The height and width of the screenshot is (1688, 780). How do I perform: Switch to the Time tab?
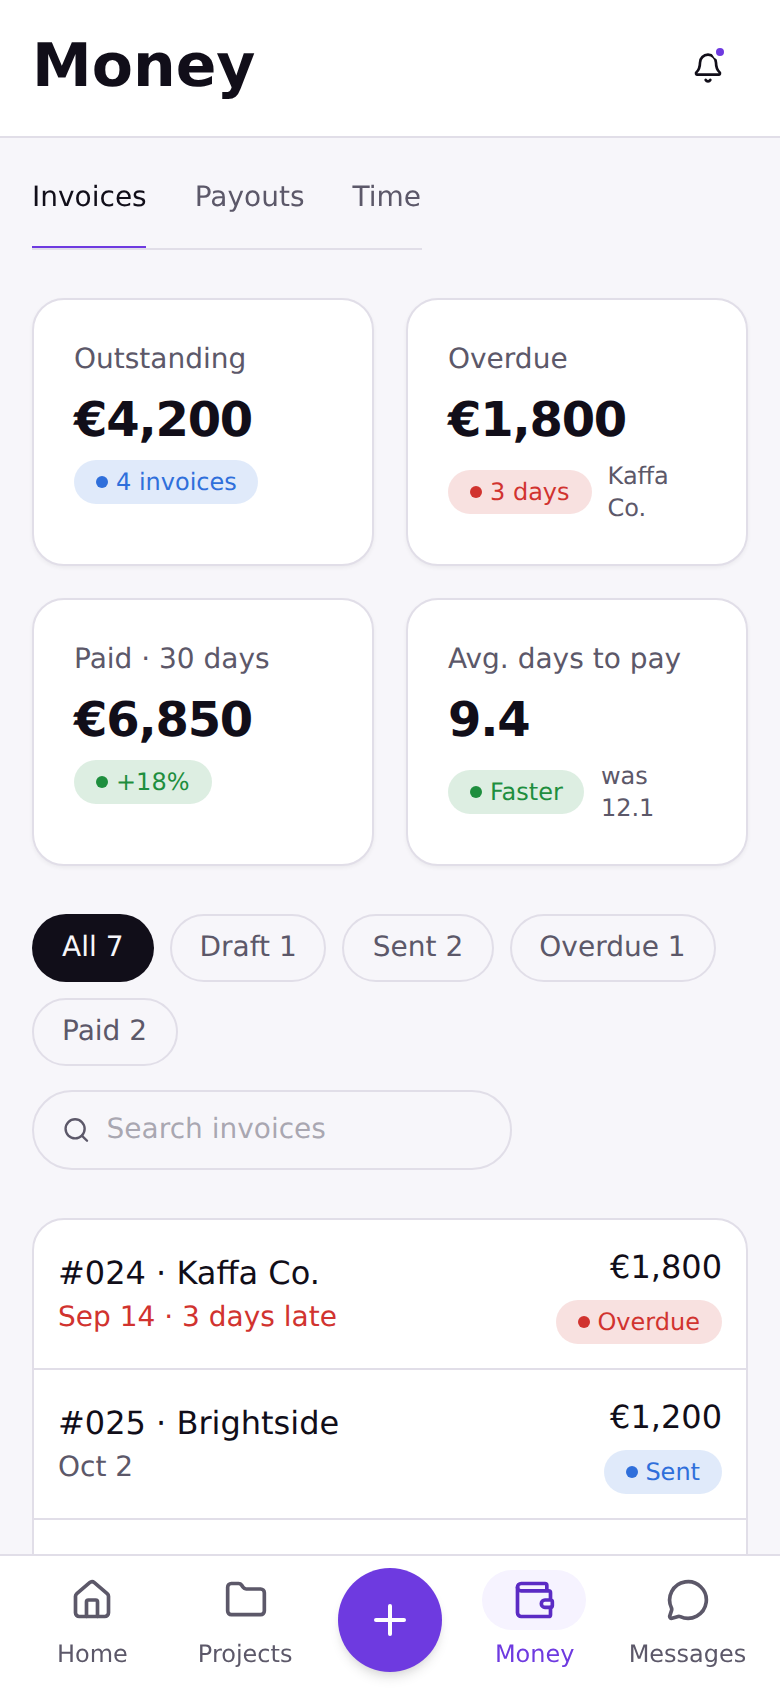coord(386,196)
